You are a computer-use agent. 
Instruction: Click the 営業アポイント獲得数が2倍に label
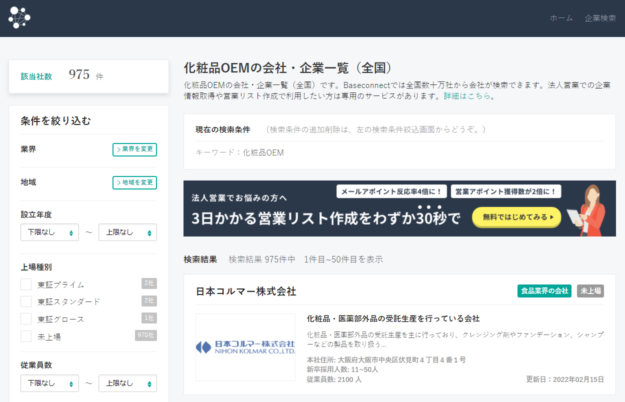click(x=506, y=192)
